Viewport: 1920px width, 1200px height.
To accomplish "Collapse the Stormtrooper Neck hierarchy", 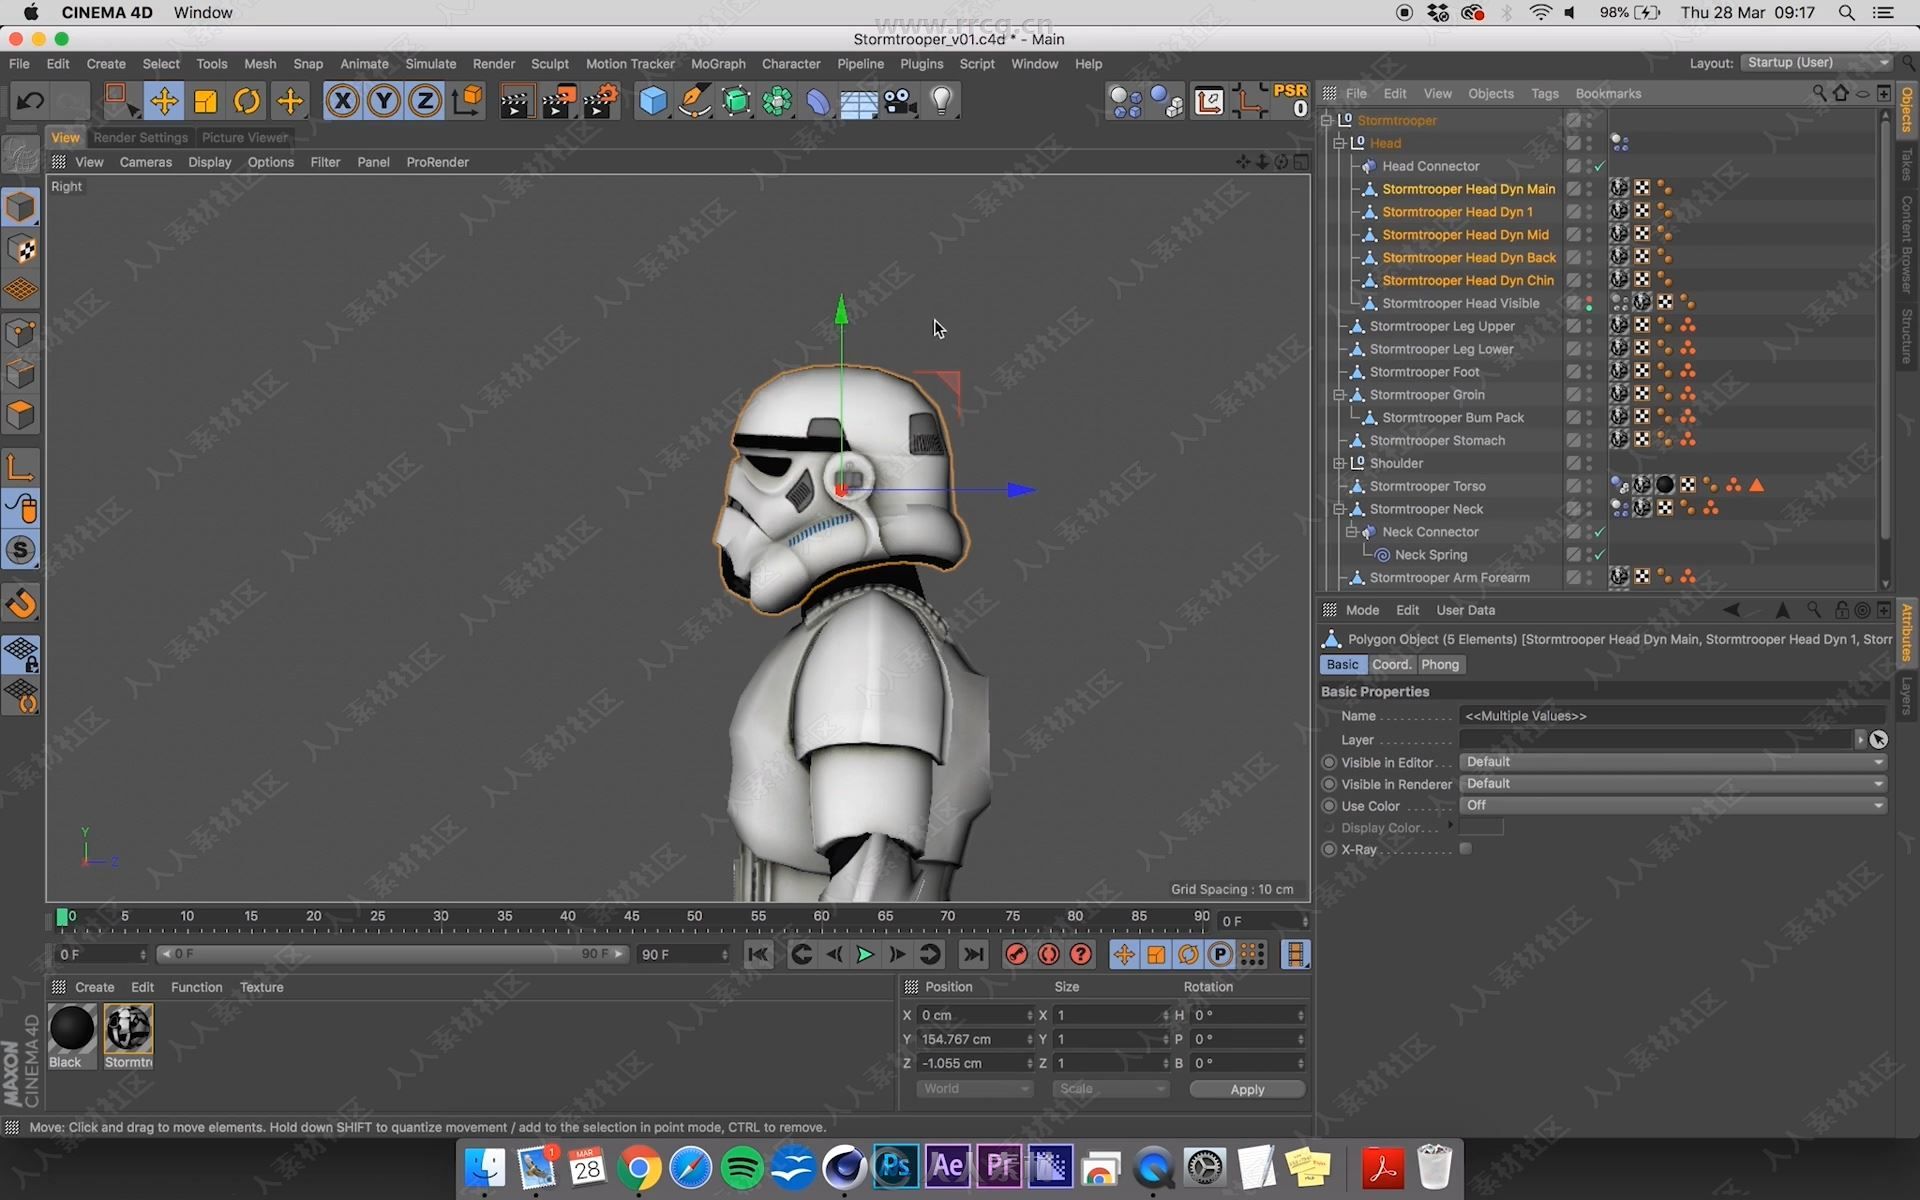I will (1339, 509).
